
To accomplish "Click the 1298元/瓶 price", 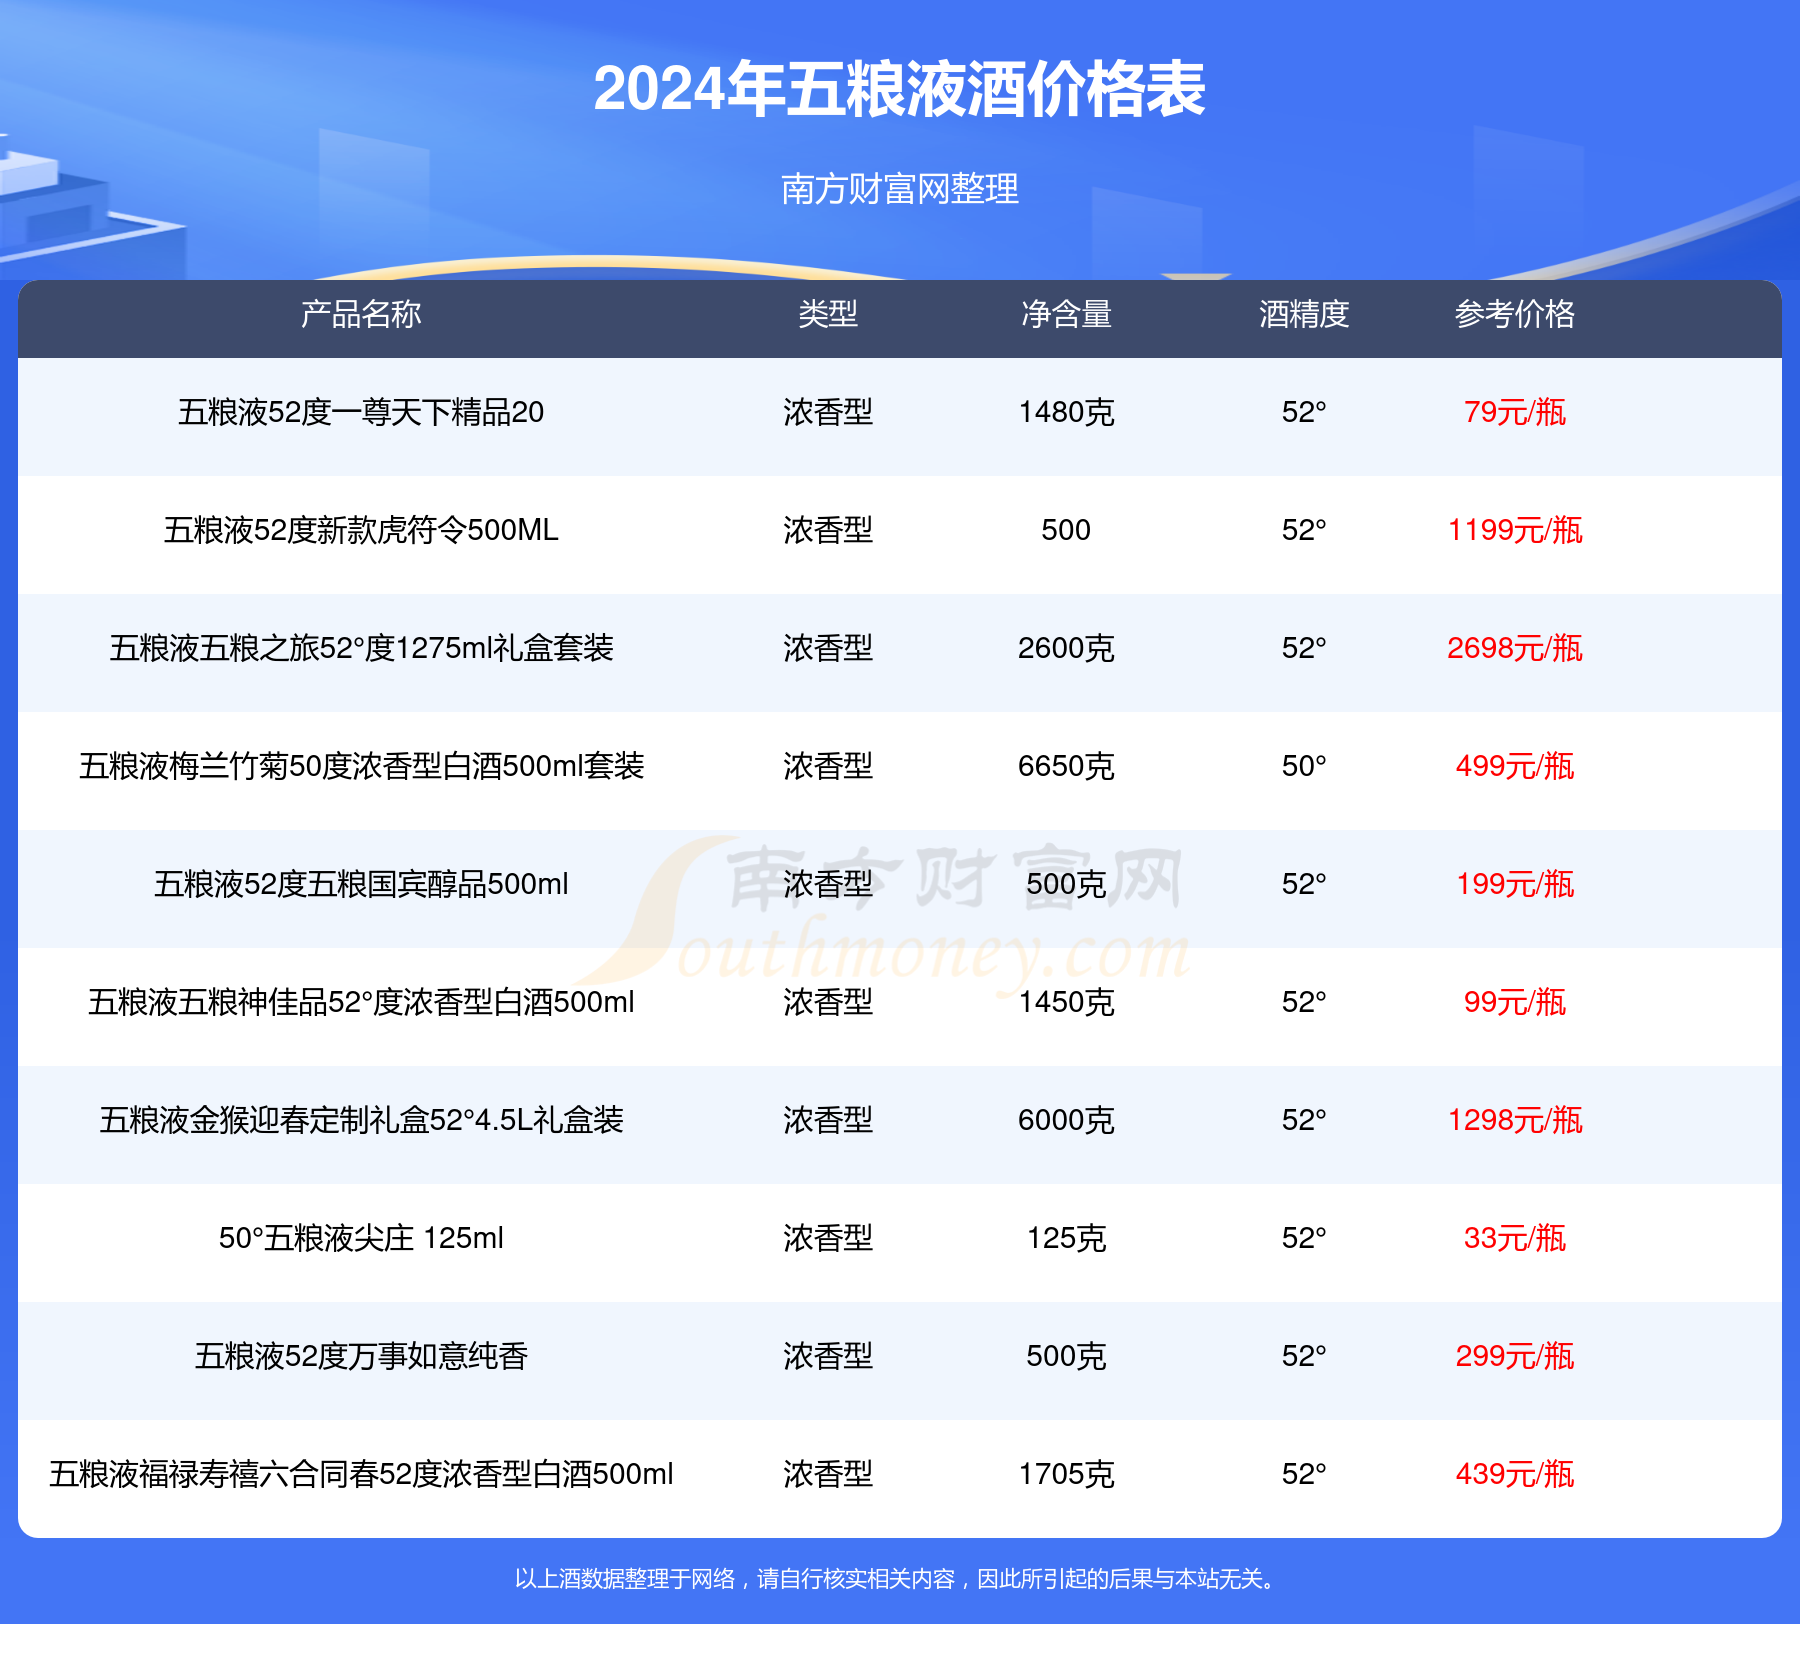I will [x=1515, y=1120].
